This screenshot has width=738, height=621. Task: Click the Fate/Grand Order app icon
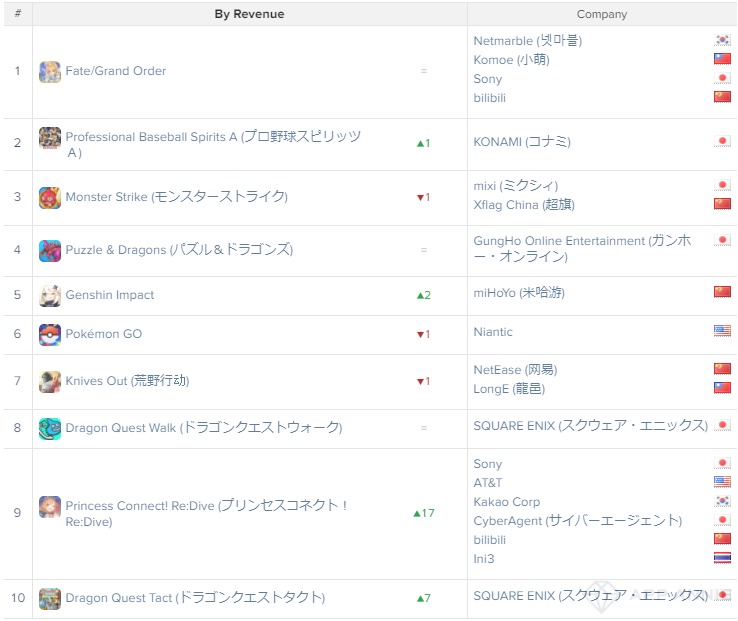(x=49, y=72)
